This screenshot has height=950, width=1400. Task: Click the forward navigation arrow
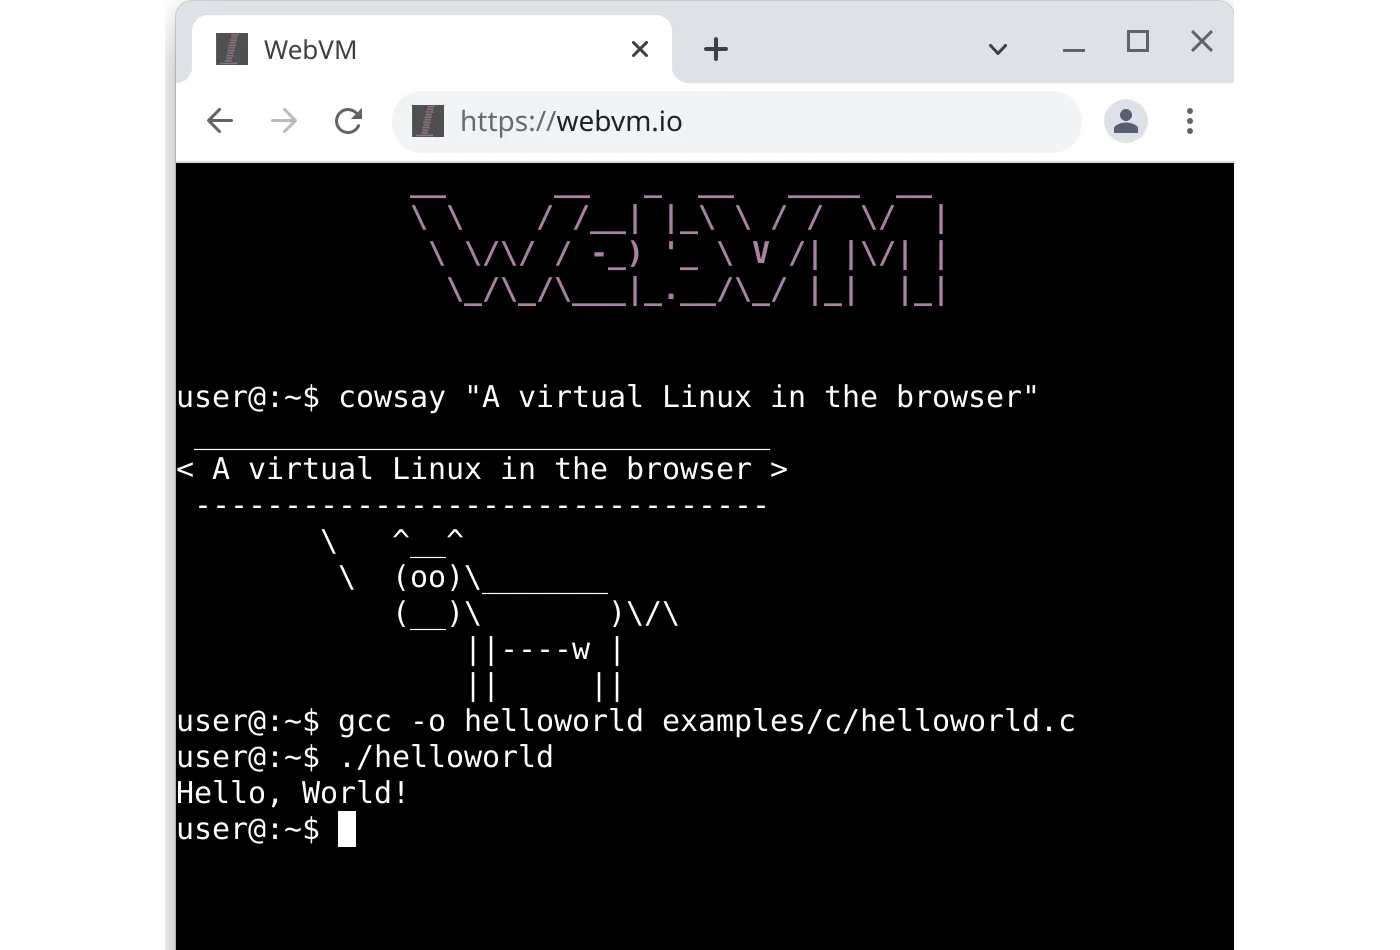pos(284,122)
